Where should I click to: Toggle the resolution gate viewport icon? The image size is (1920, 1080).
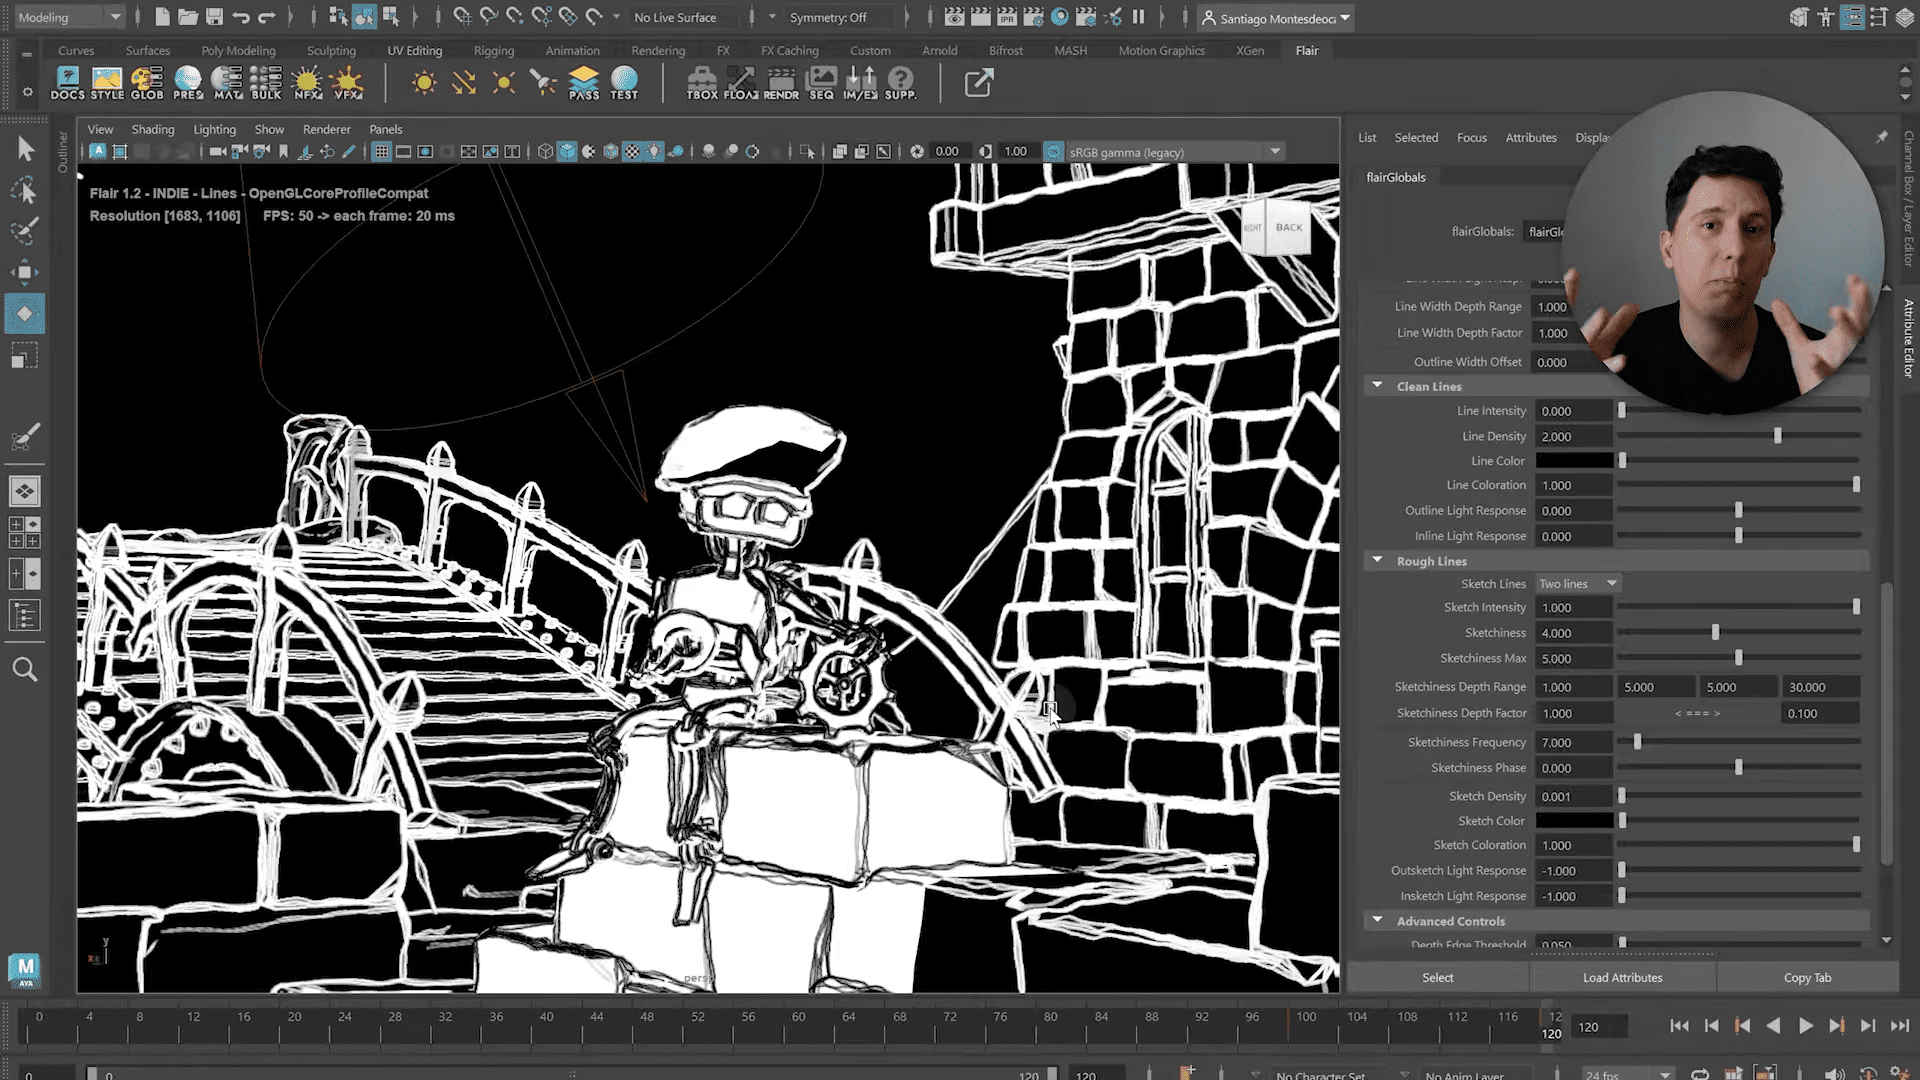point(425,152)
